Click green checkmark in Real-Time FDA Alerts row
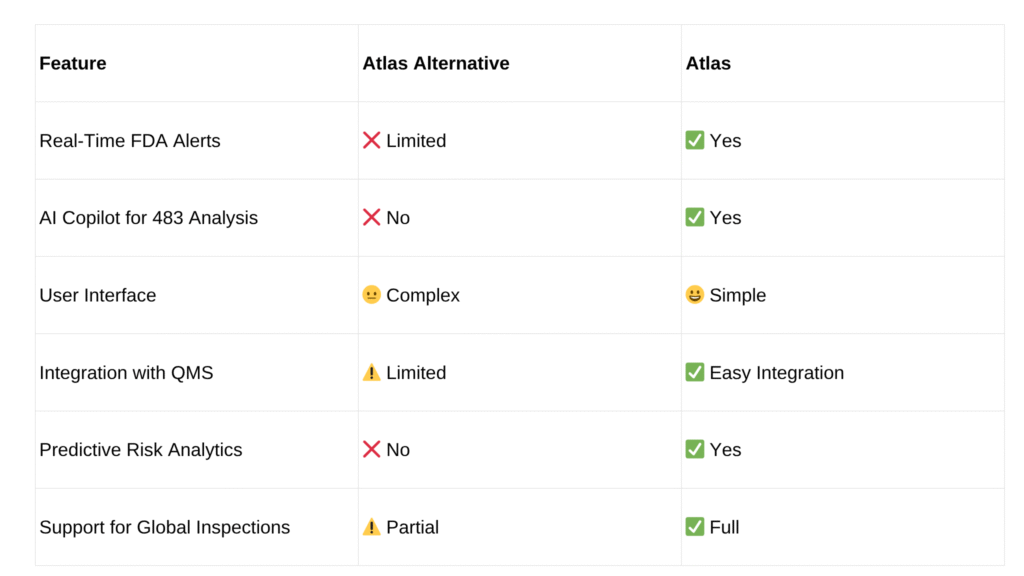This screenshot has width=1024, height=576. 695,140
